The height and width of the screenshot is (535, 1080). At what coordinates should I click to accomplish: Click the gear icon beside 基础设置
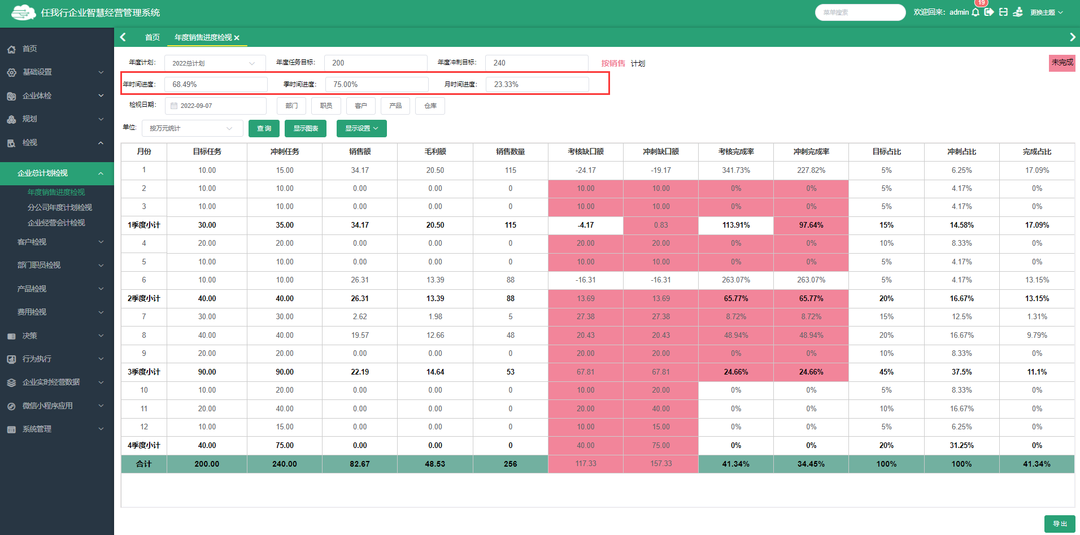[11, 72]
